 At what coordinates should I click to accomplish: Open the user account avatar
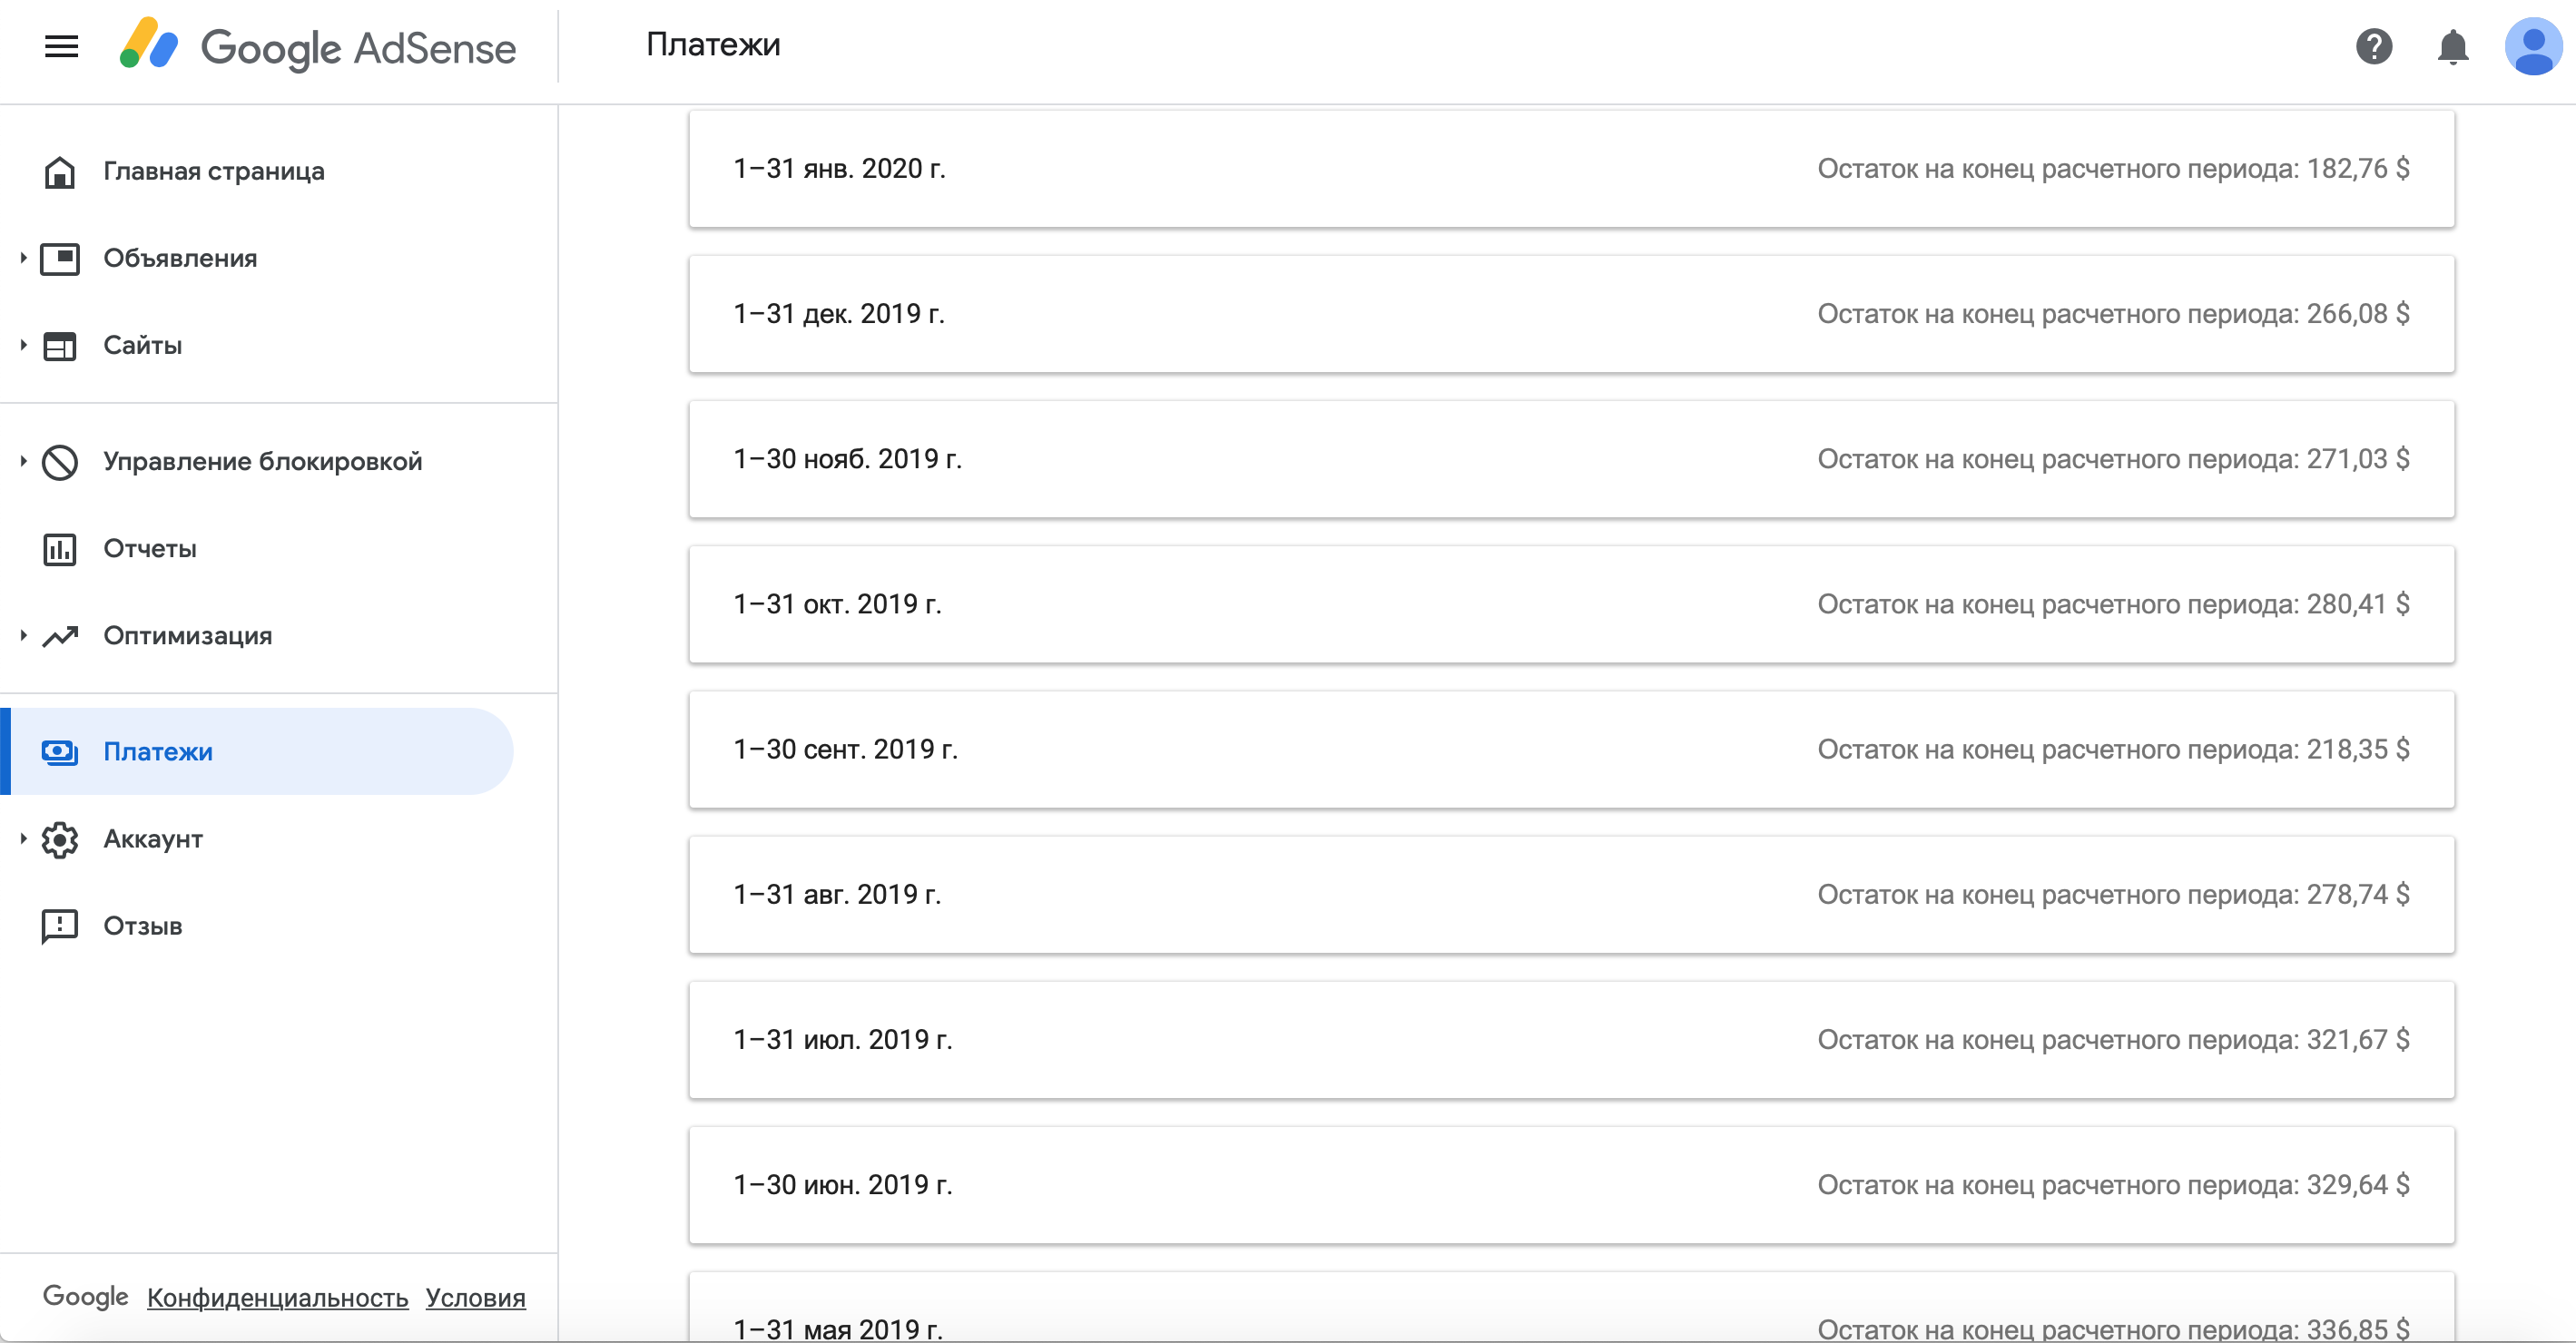(x=2532, y=46)
